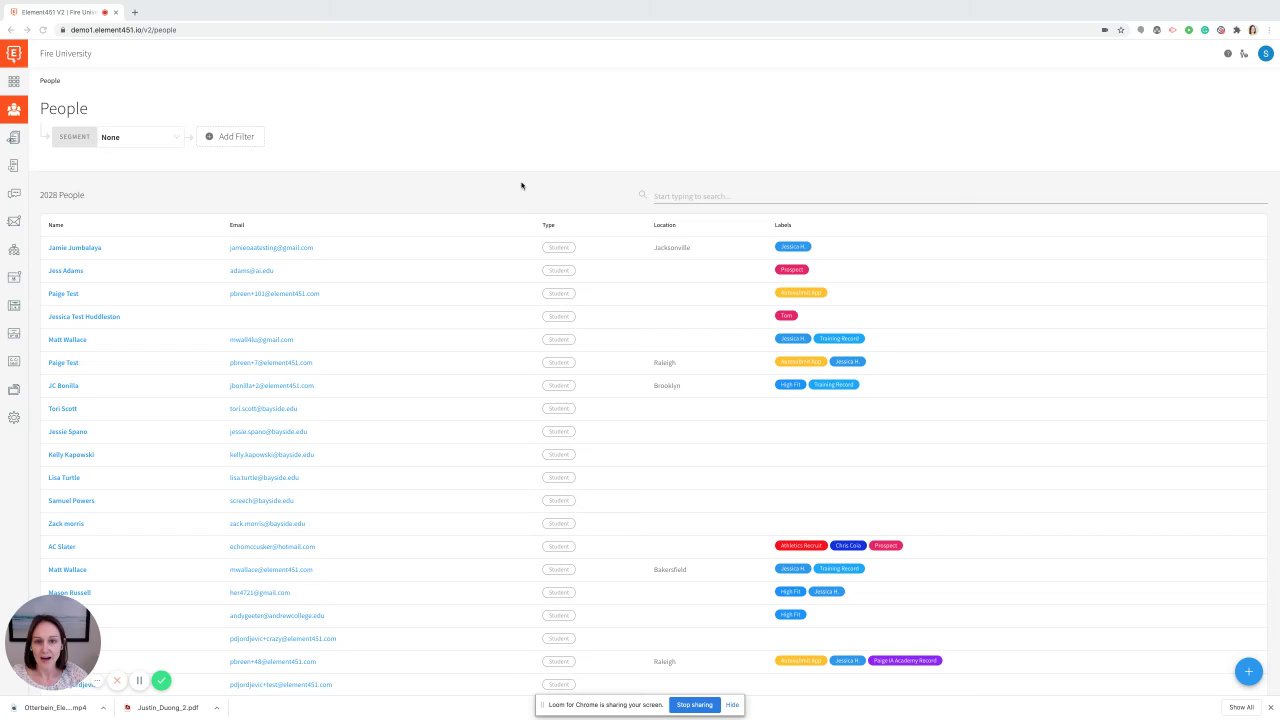Click the Add Filter button

230,137
